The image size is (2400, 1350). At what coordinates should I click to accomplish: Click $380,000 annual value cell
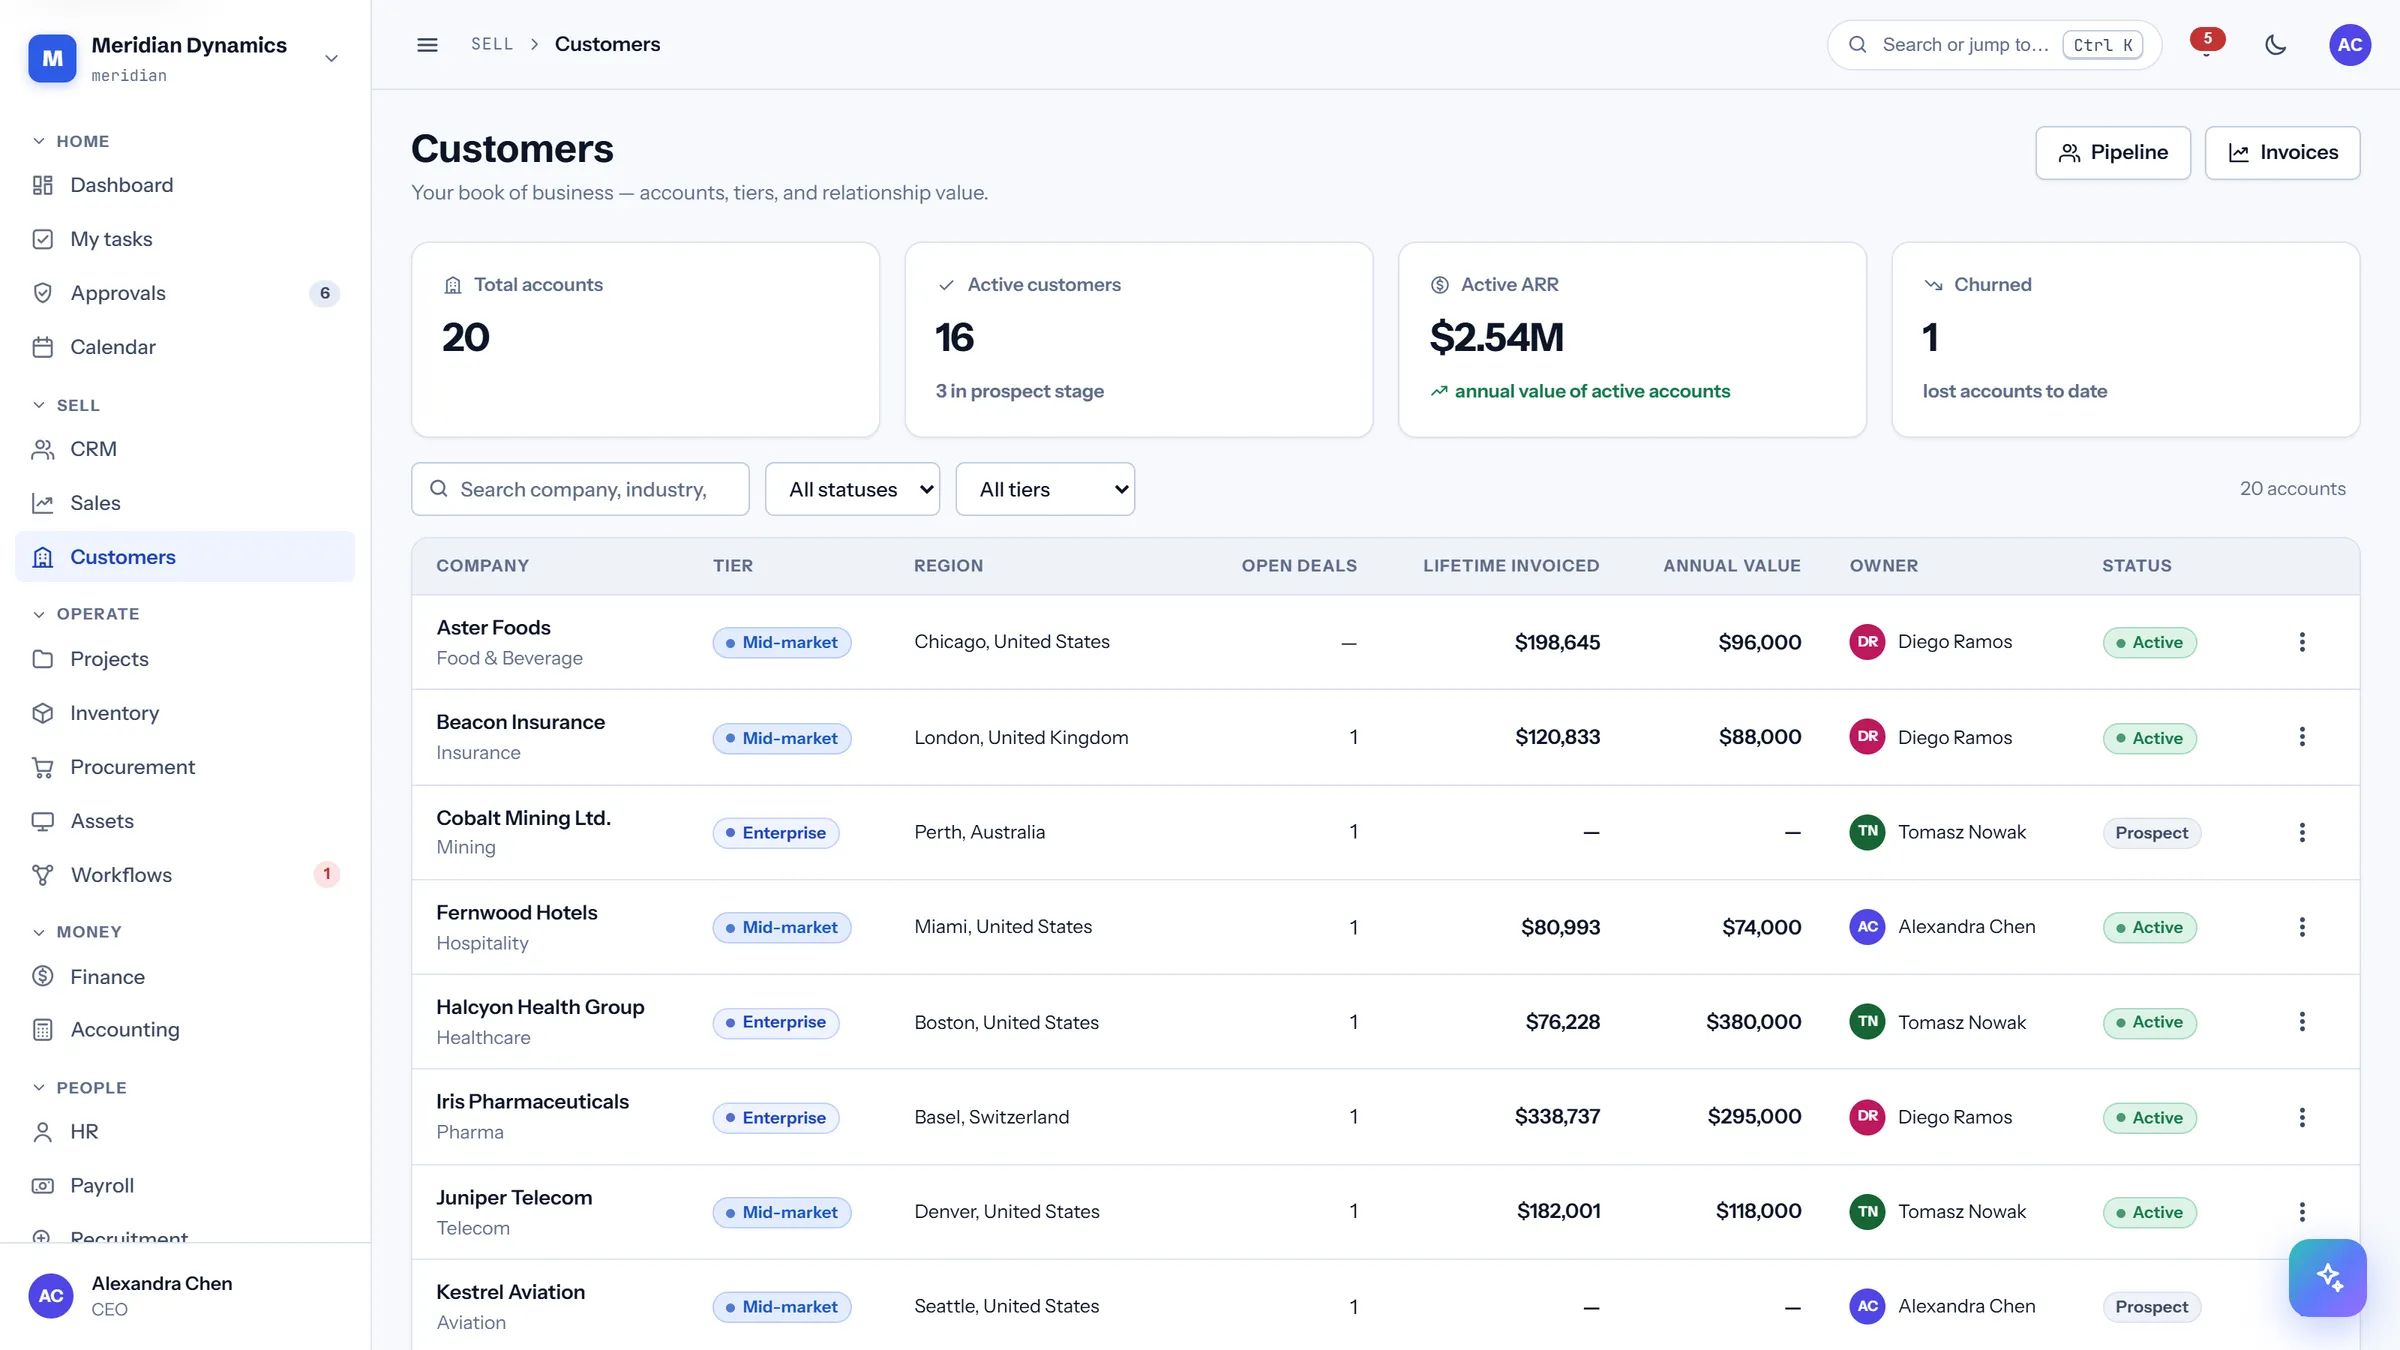[1753, 1022]
